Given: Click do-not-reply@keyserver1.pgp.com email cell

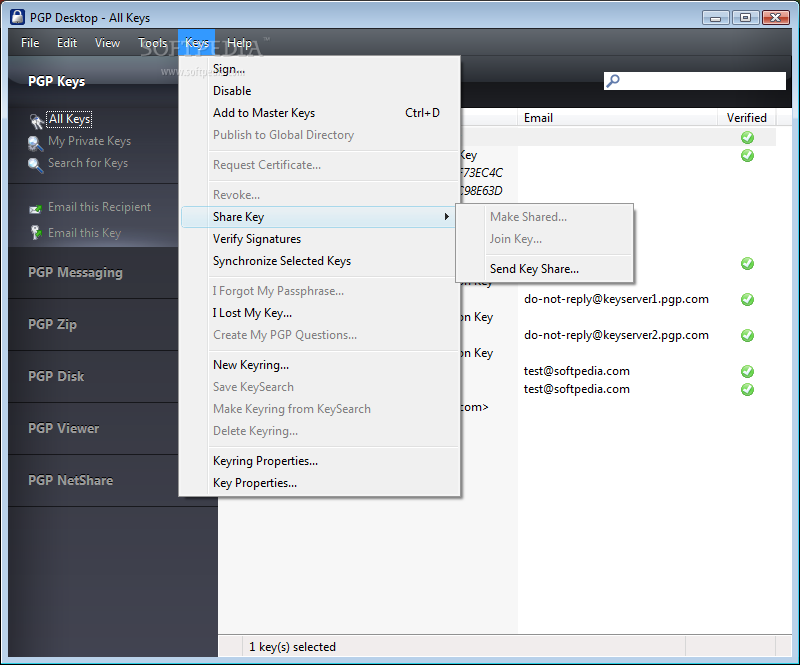Looking at the screenshot, I should click(616, 299).
